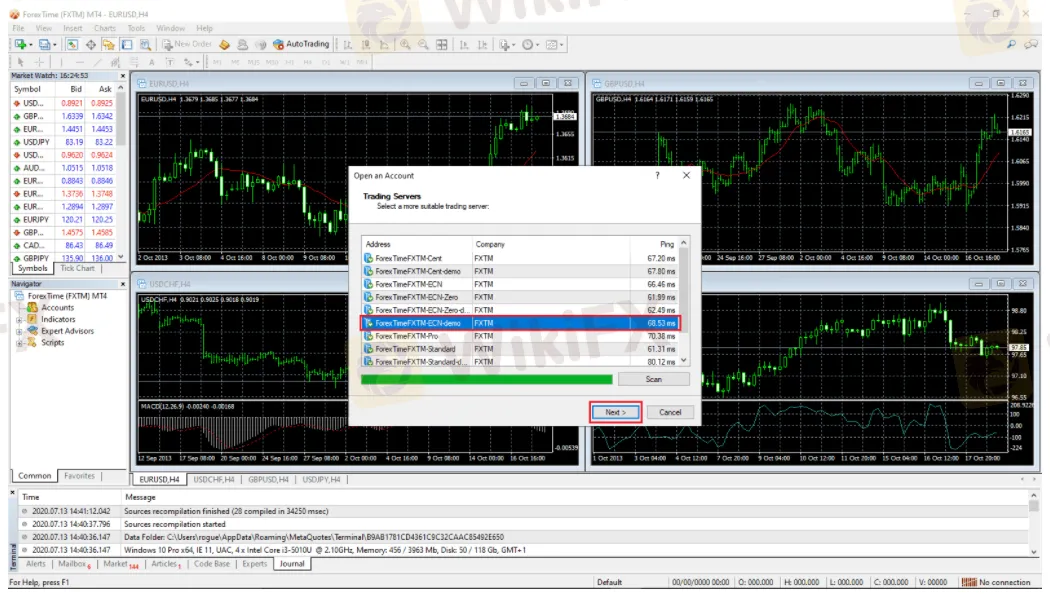Click the server list vertical scrollbar
This screenshot has height=594, width=1050.
pos(684,301)
